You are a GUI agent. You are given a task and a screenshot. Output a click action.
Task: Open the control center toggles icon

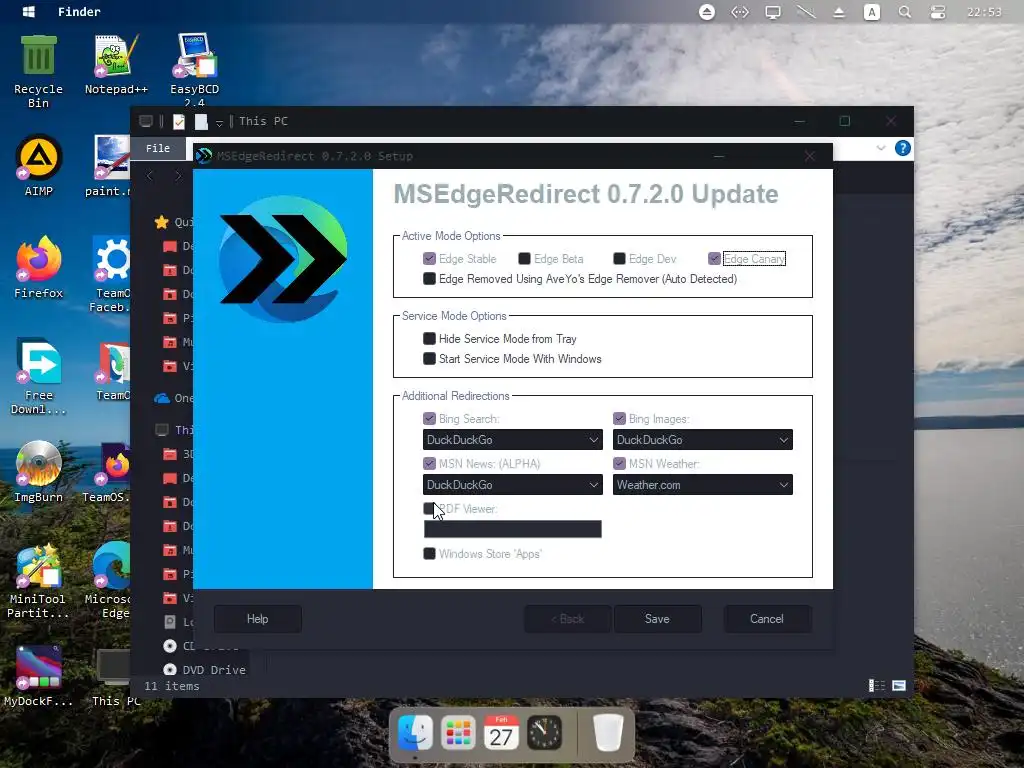tap(938, 12)
